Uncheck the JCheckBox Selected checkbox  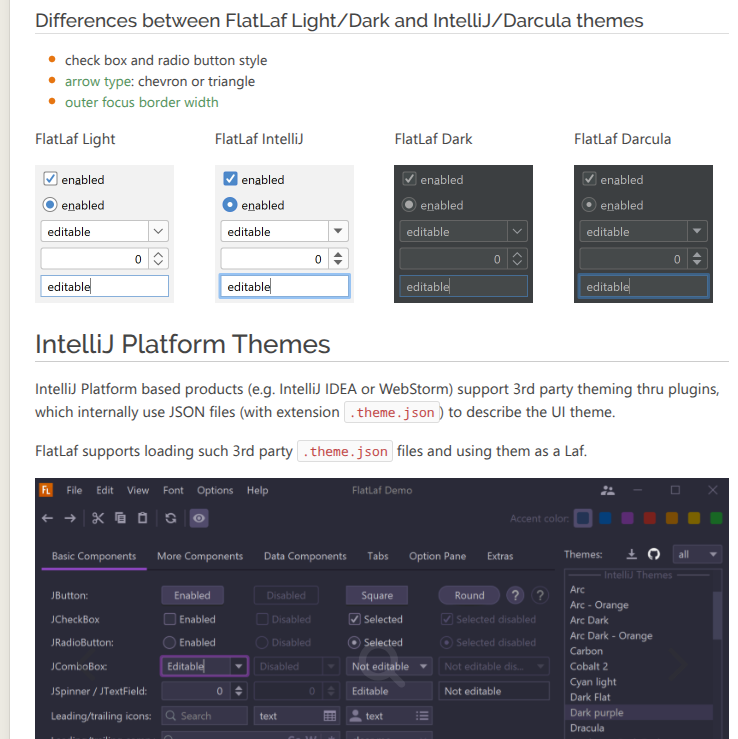coord(354,619)
